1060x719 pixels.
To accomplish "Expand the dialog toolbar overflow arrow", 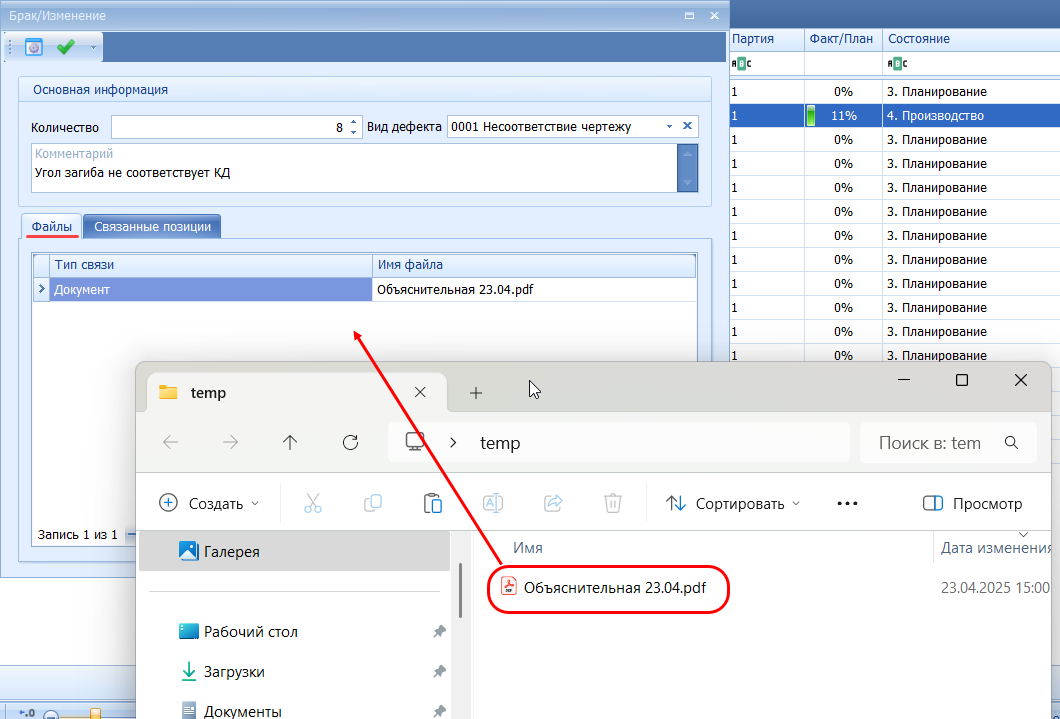I will click(94, 47).
